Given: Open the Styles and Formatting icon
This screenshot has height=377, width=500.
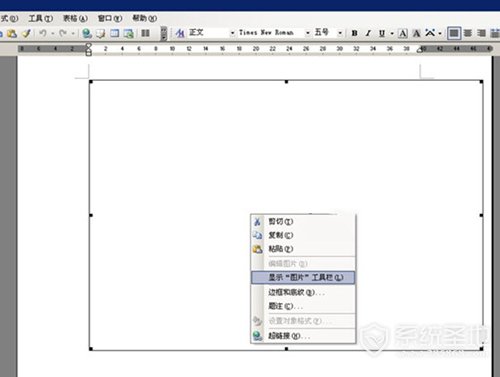Looking at the screenshot, I should 180,33.
